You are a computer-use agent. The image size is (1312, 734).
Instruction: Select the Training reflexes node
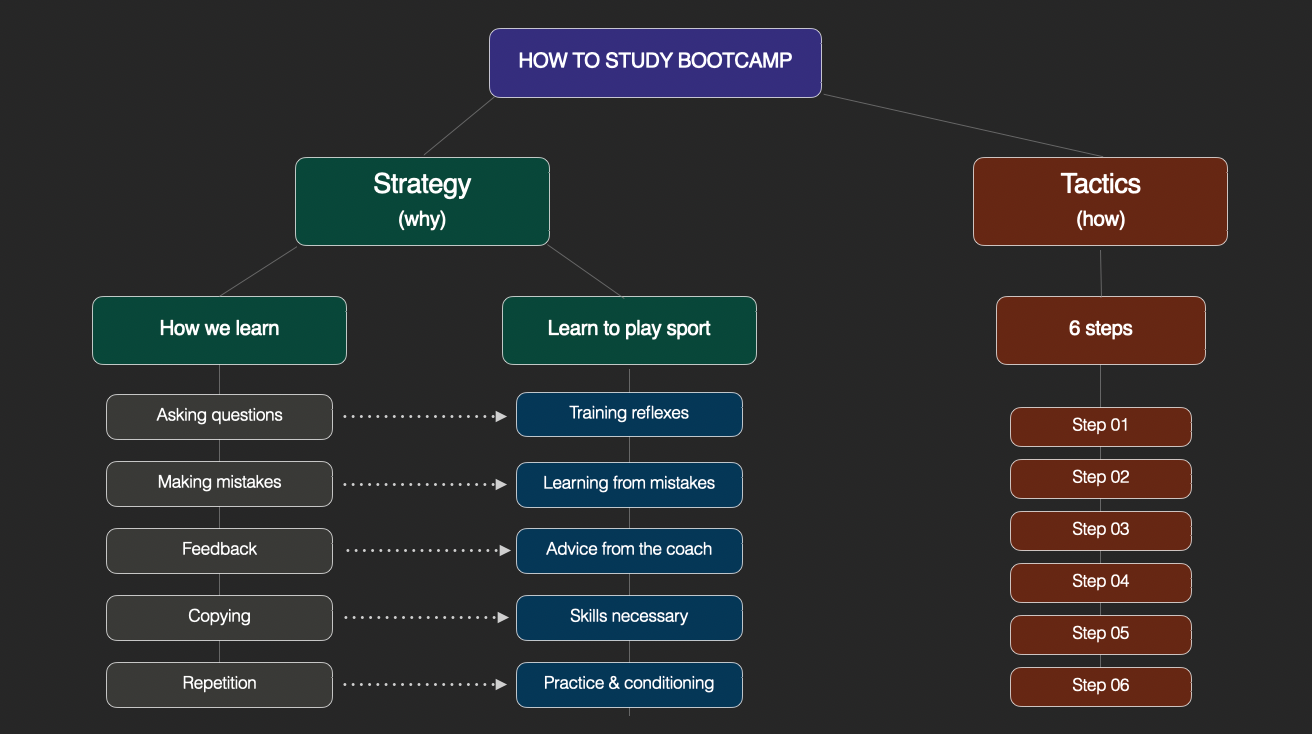[x=629, y=415]
